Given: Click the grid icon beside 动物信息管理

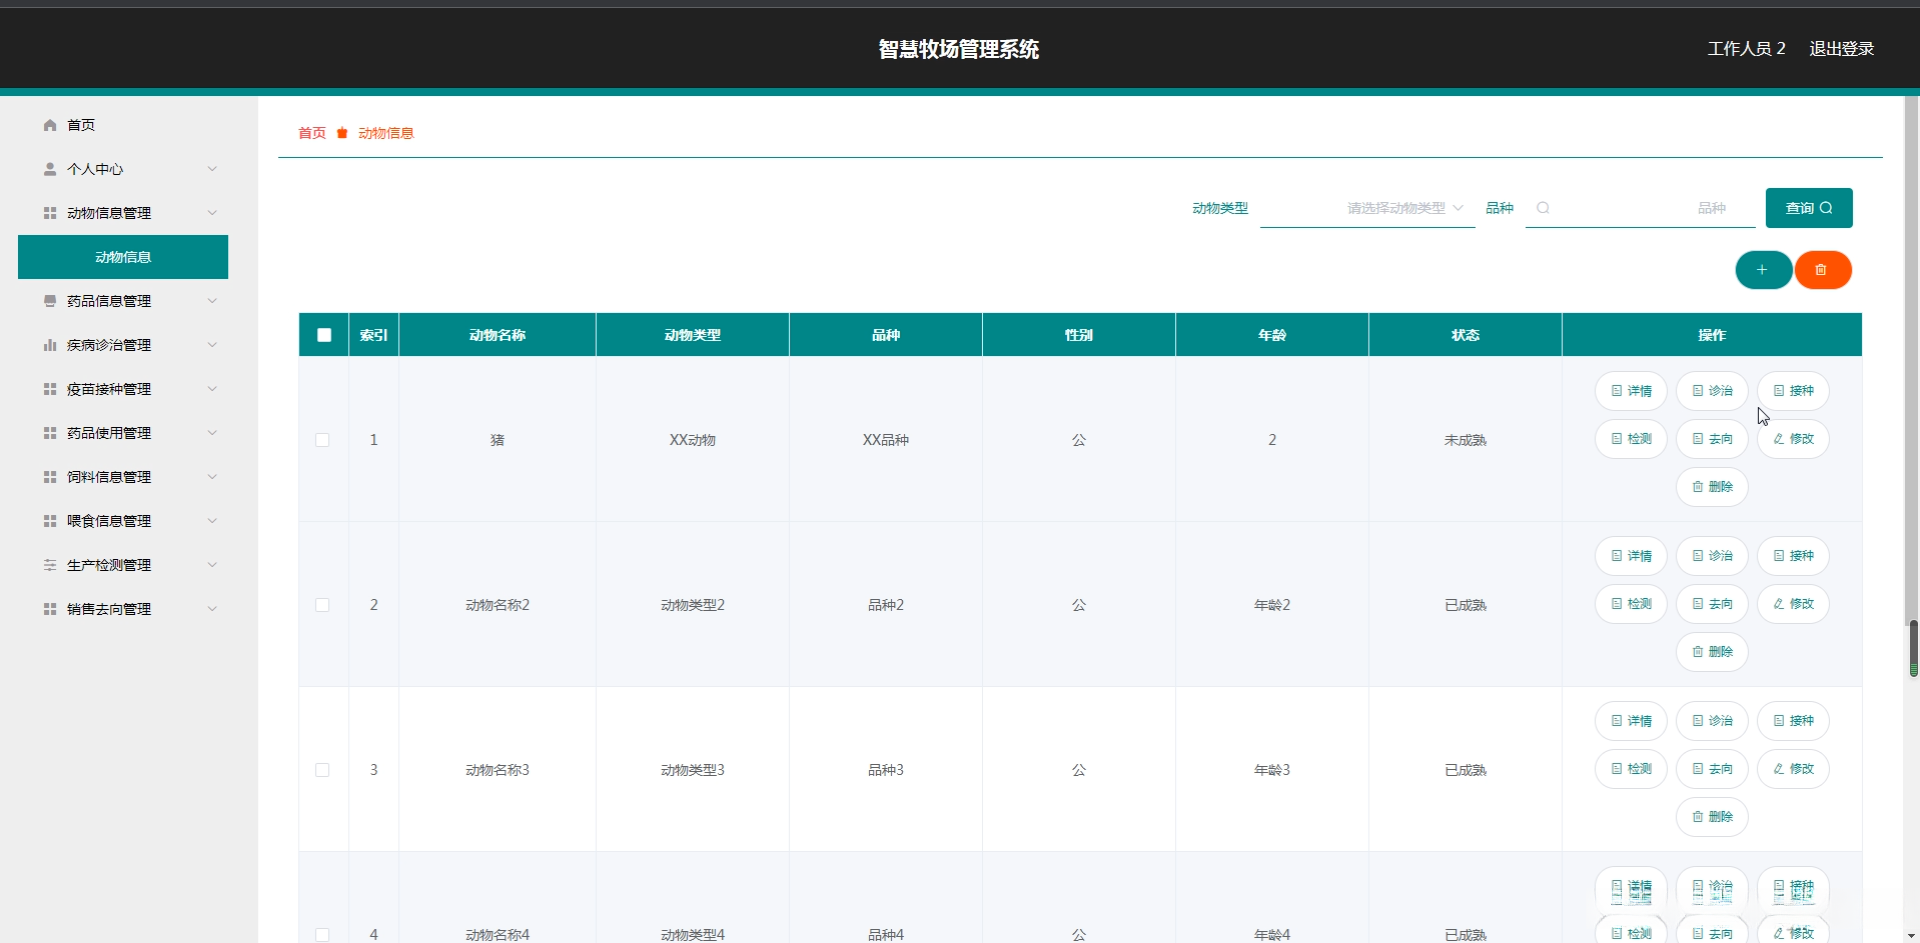Looking at the screenshot, I should coord(50,213).
